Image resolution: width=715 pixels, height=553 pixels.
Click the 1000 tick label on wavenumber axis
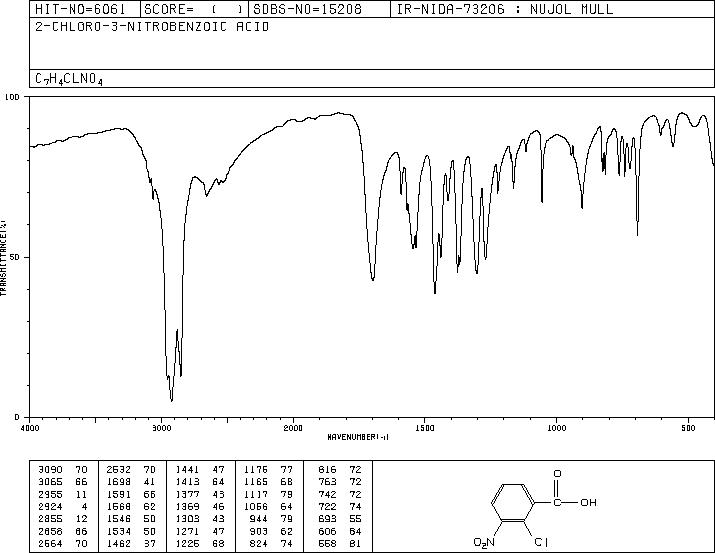click(x=556, y=428)
